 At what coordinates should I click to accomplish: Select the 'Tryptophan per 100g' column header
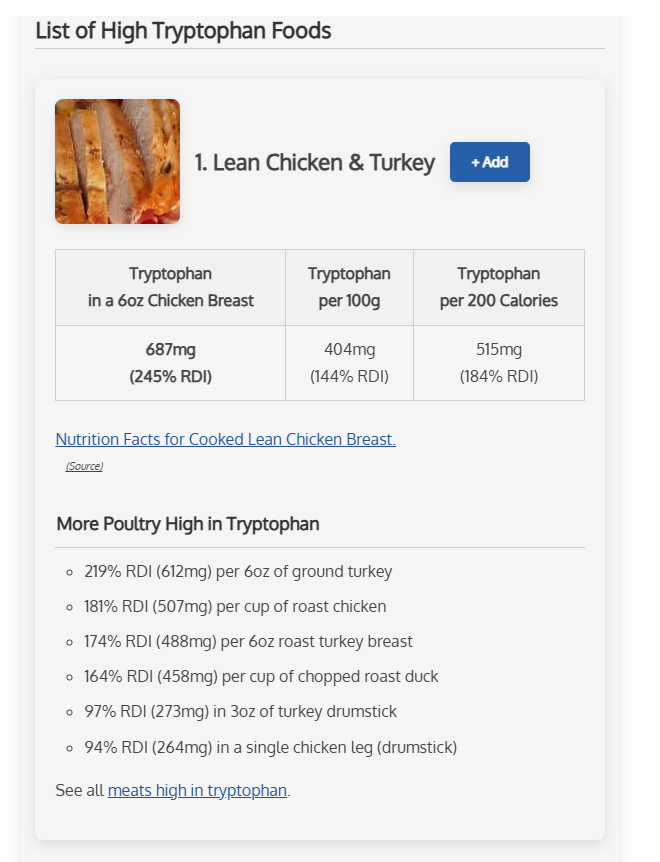(350, 288)
